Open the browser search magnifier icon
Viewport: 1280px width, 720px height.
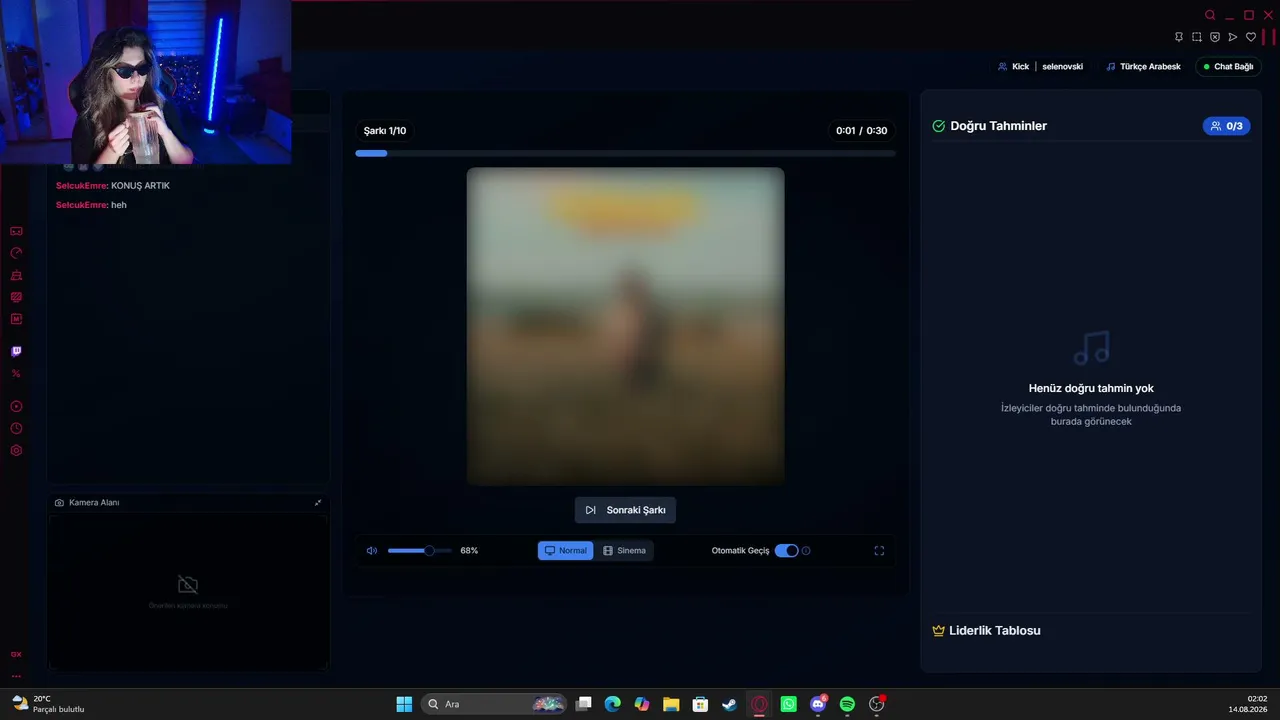pos(1210,15)
